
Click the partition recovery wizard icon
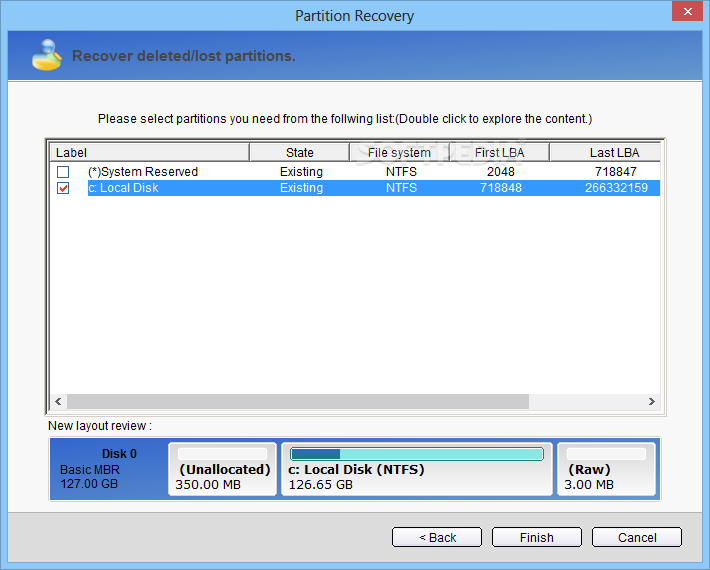tap(47, 56)
